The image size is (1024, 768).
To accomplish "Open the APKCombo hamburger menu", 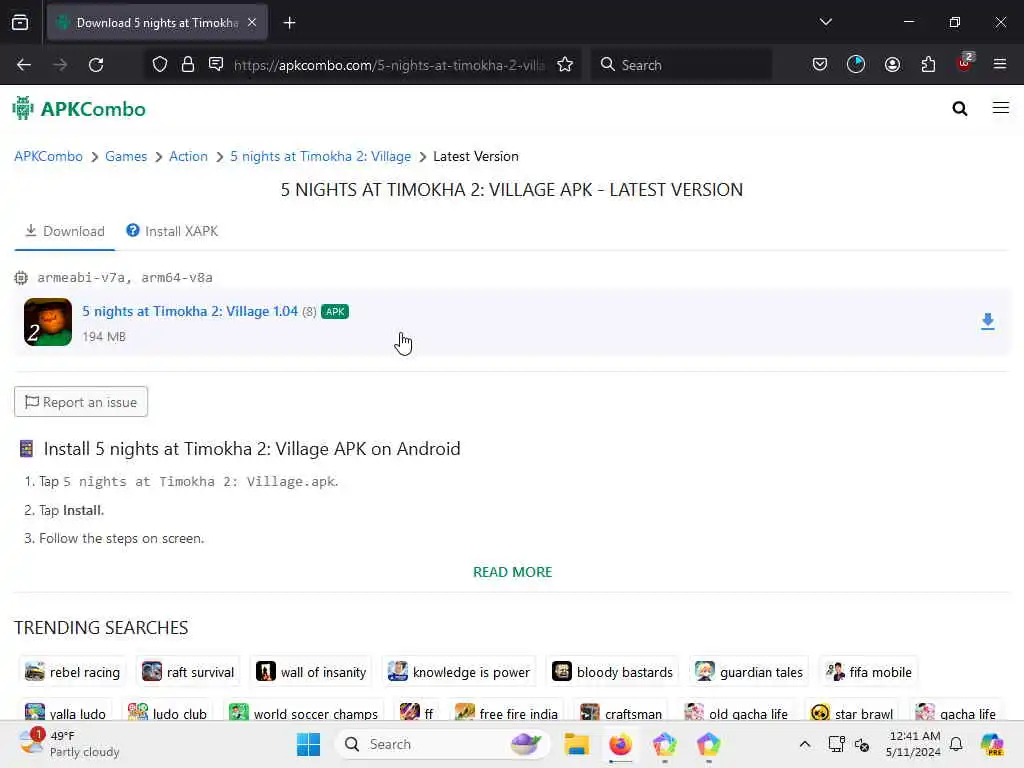I will click(x=1000, y=108).
